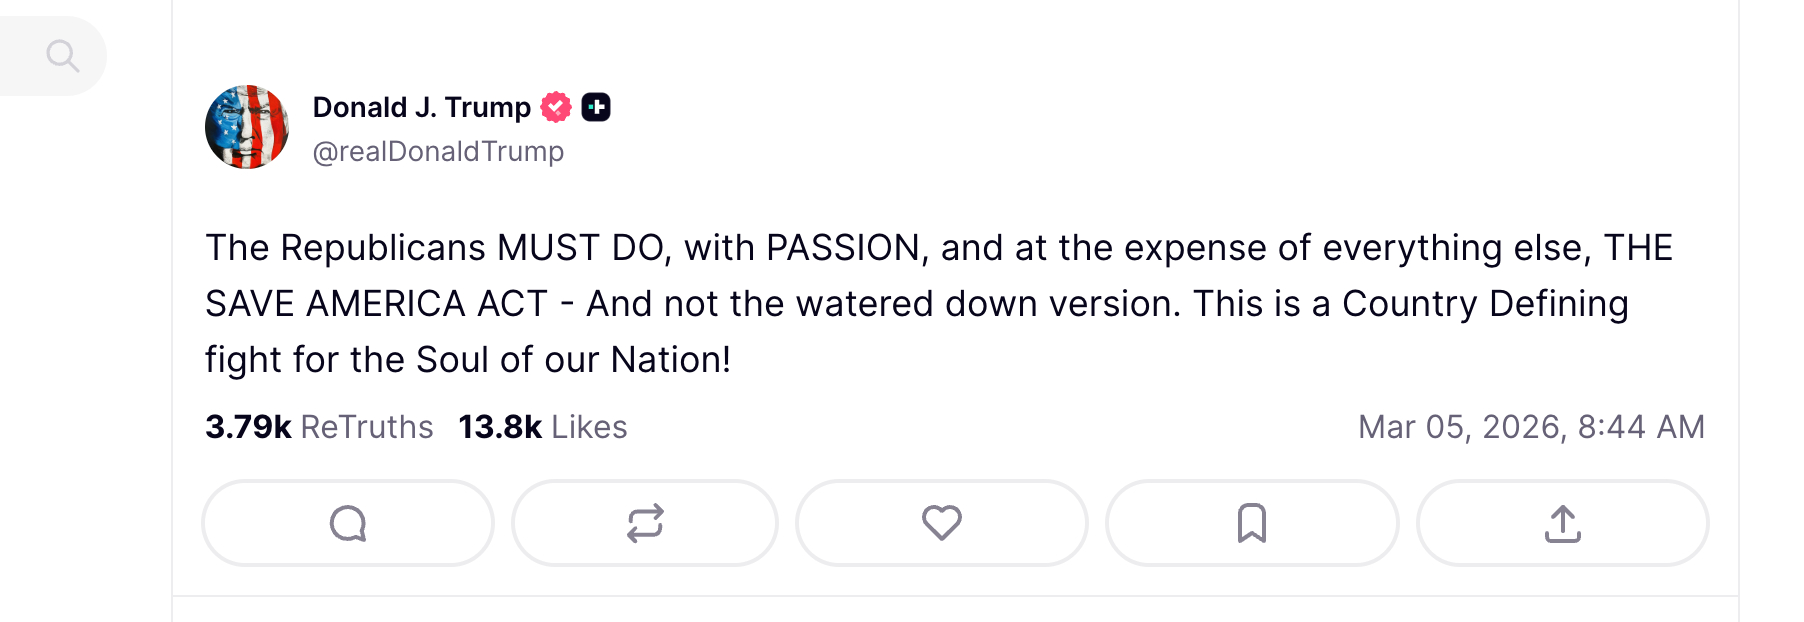Open Donald J. Trump's profile avatar
1804x622 pixels.
click(x=247, y=127)
